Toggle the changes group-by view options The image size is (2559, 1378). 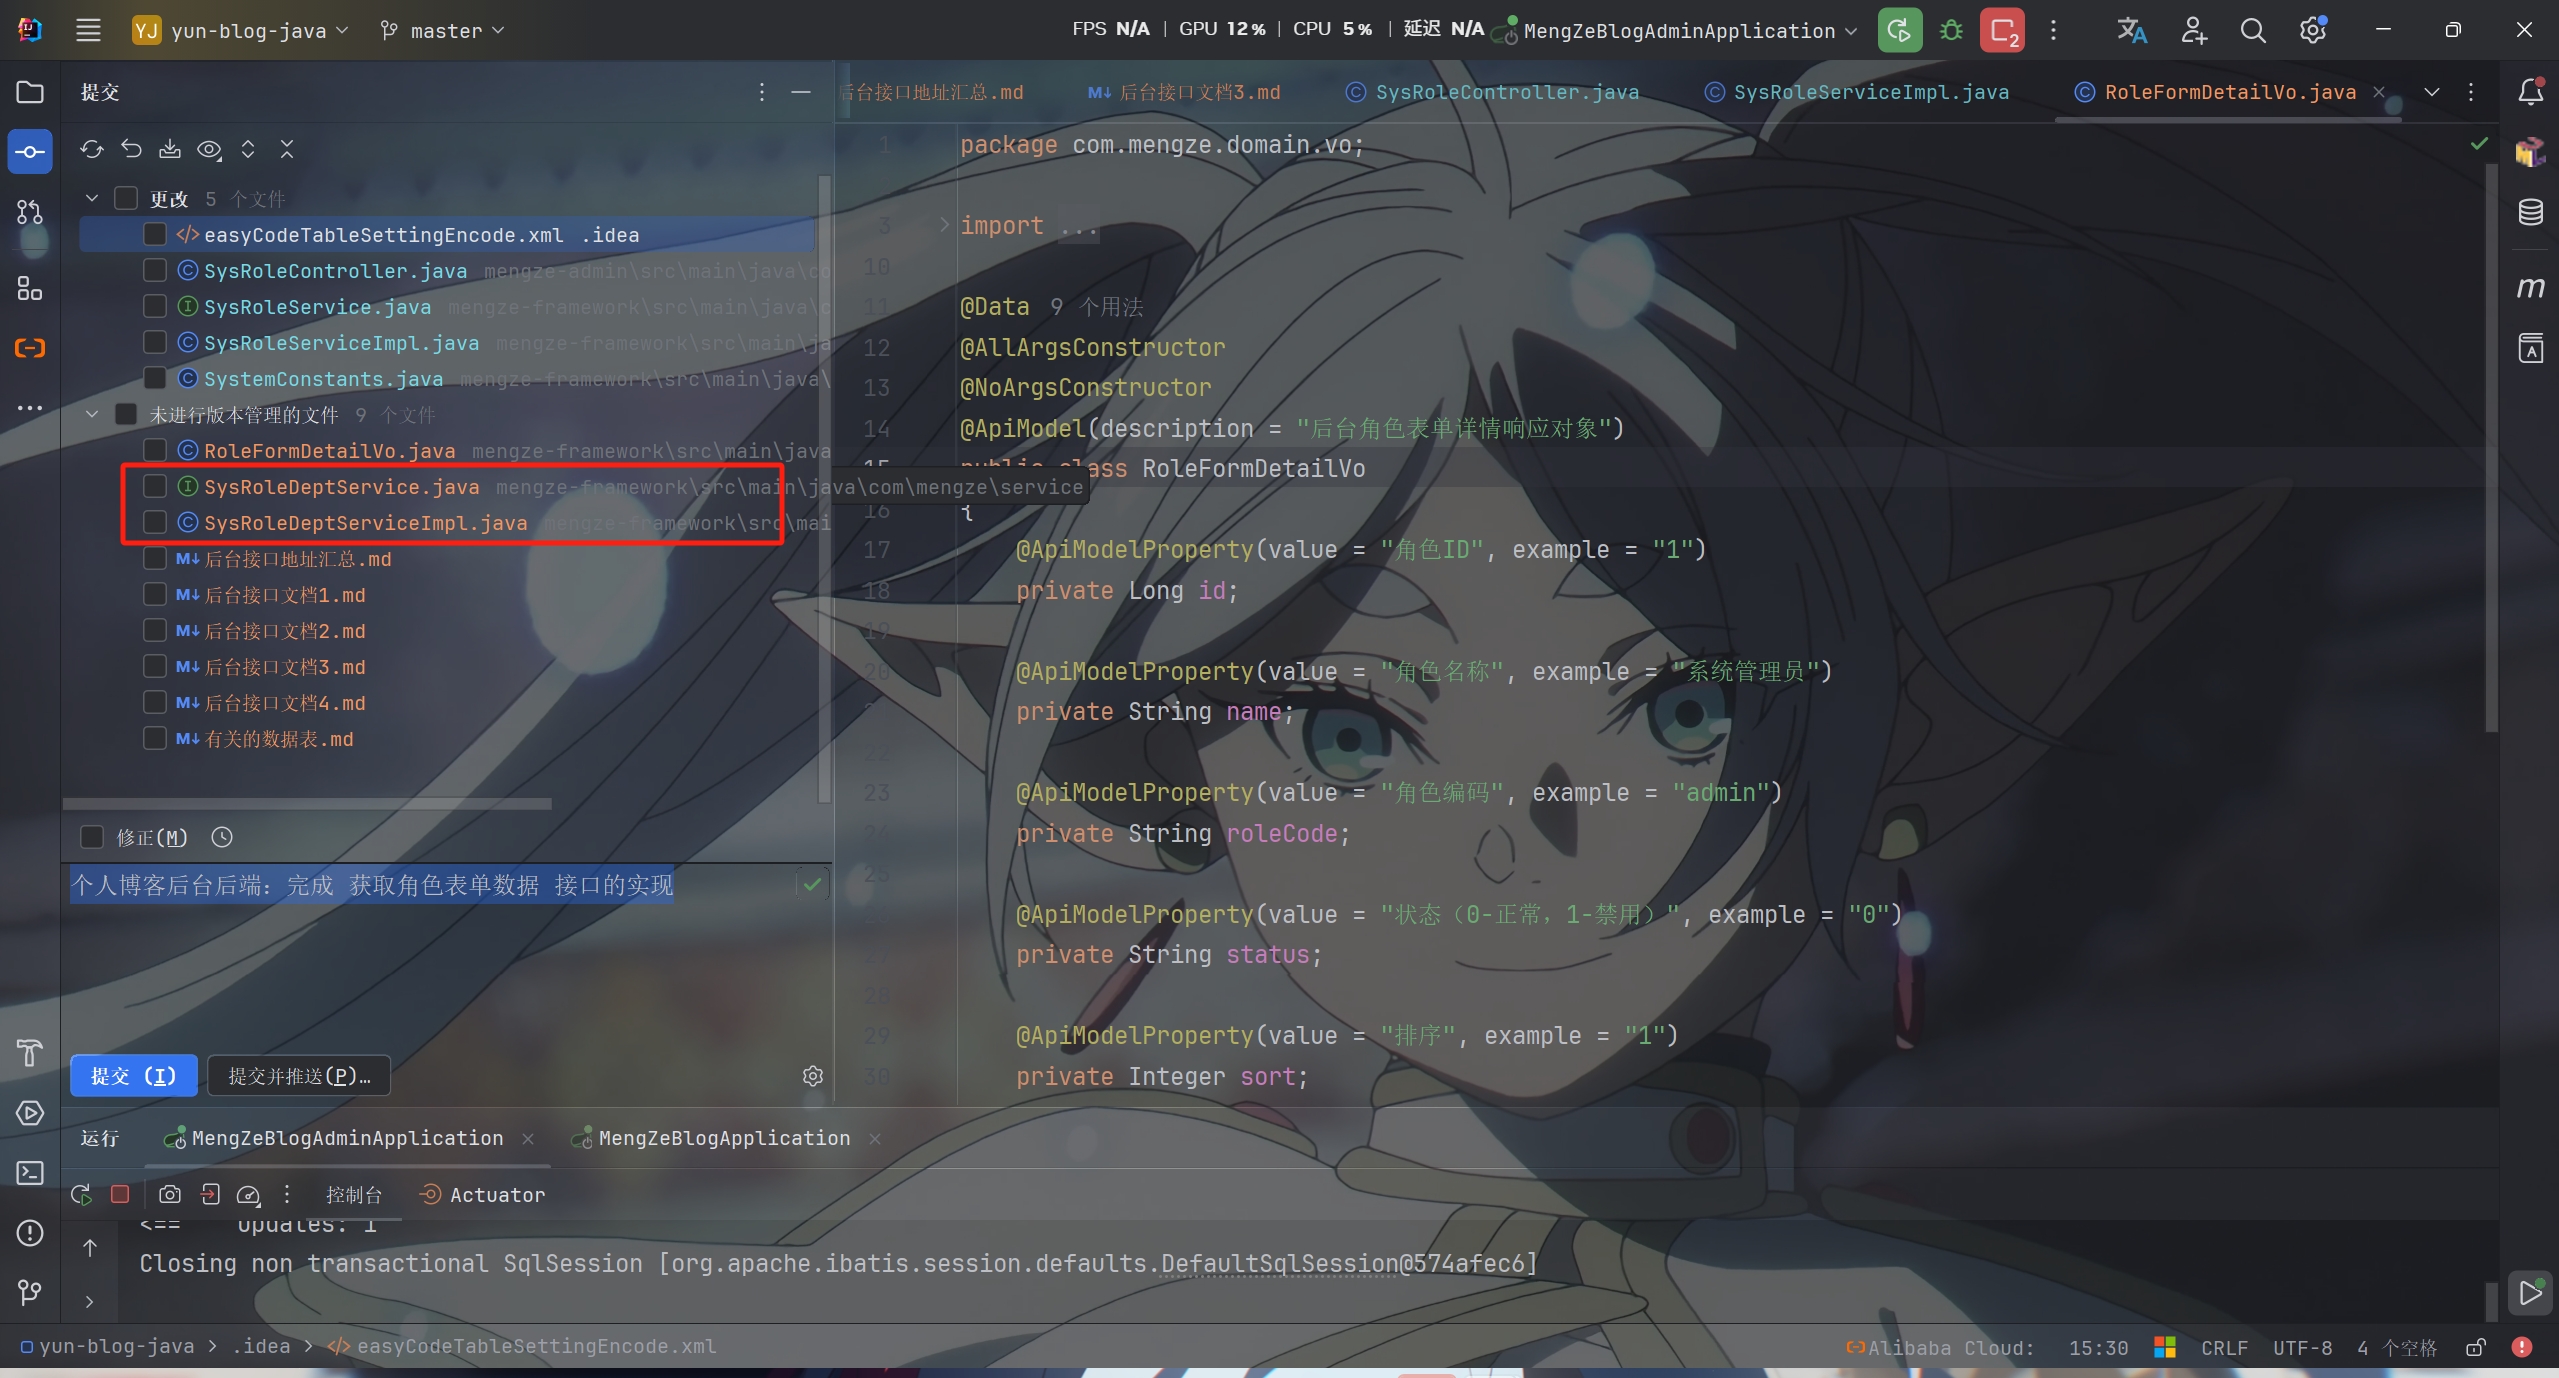[x=209, y=149]
